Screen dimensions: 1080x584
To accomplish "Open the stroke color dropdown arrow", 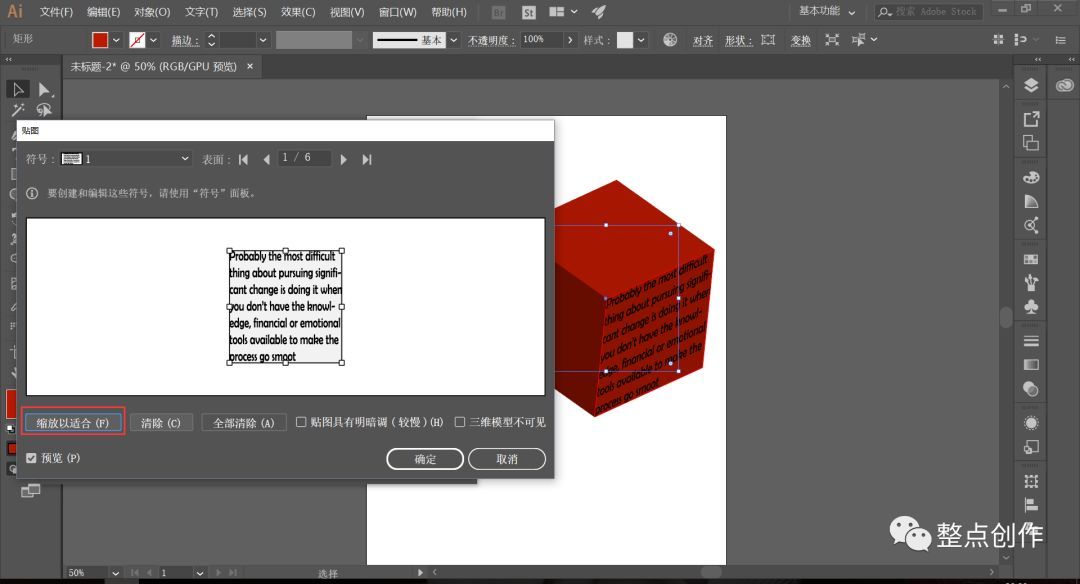I will 153,40.
